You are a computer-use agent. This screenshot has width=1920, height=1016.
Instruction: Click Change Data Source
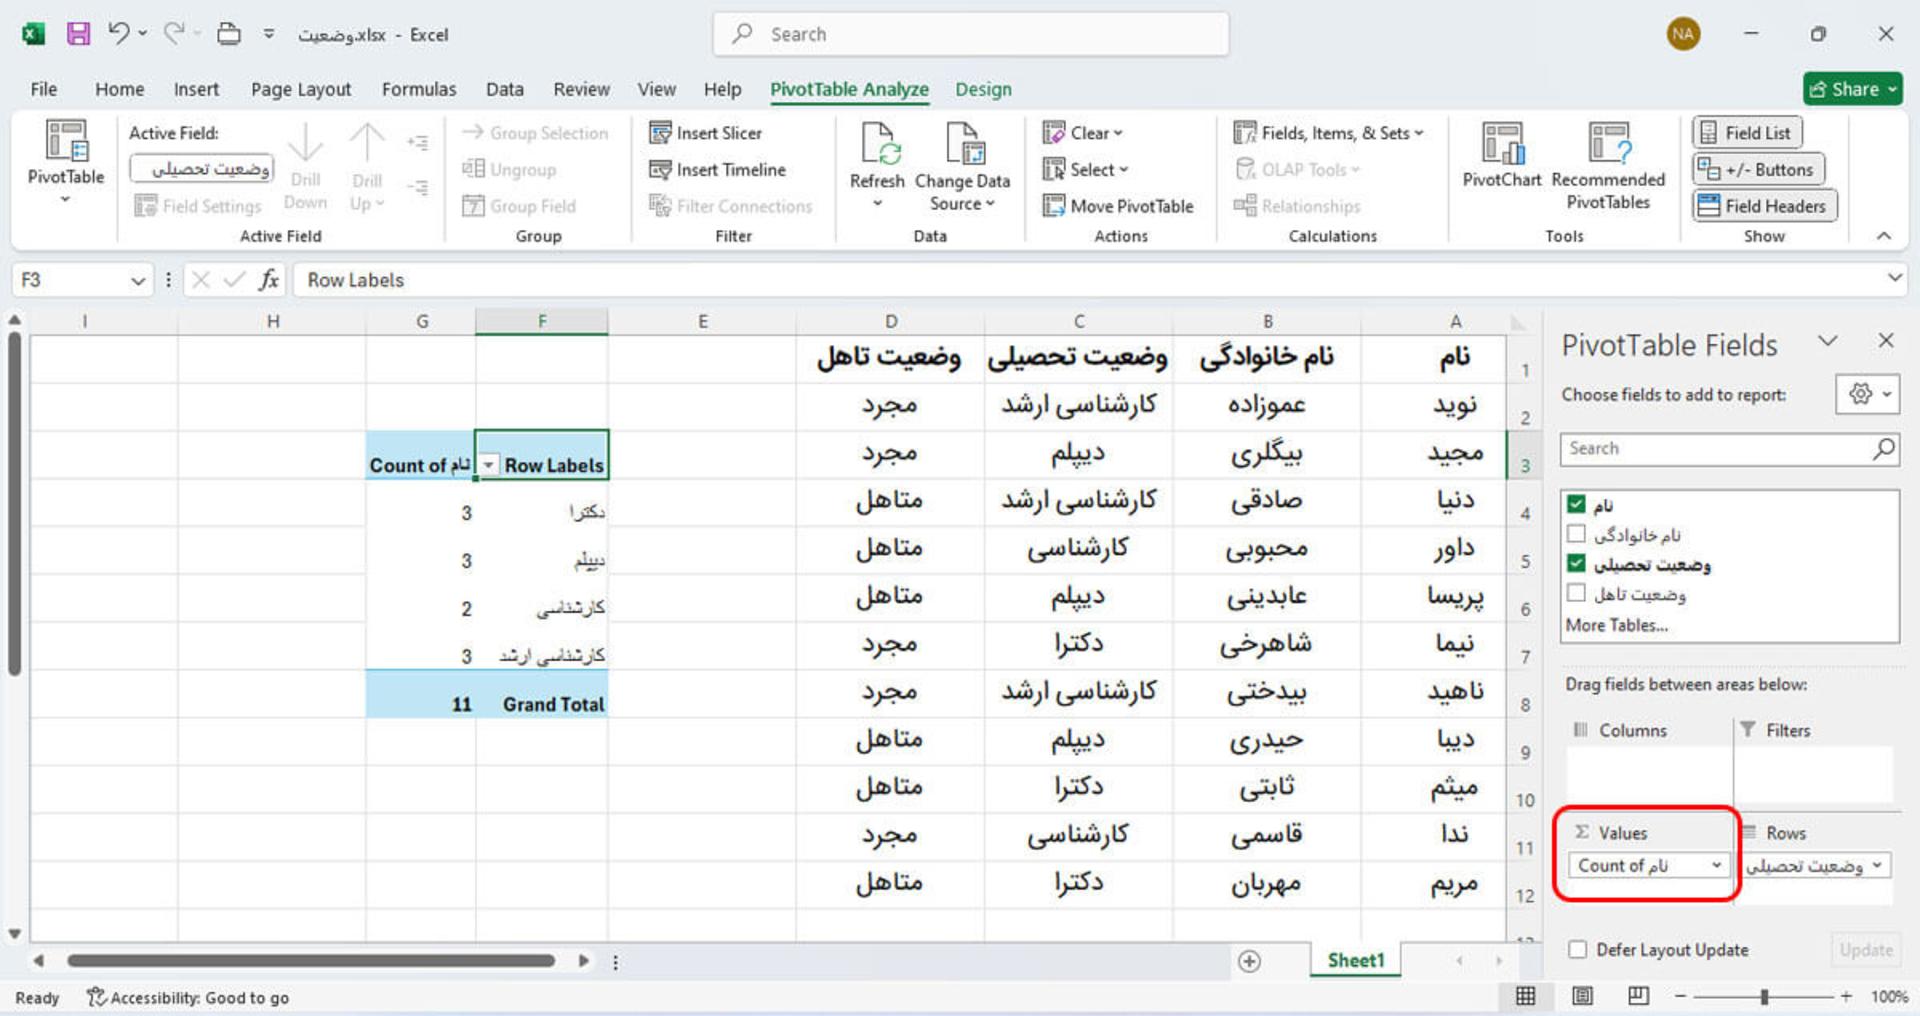click(962, 166)
